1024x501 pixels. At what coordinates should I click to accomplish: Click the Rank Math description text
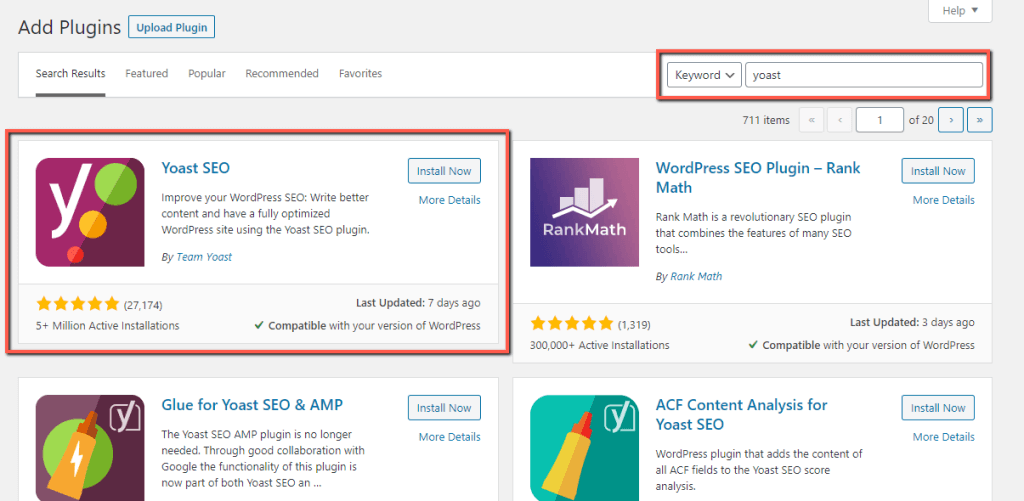click(x=753, y=233)
